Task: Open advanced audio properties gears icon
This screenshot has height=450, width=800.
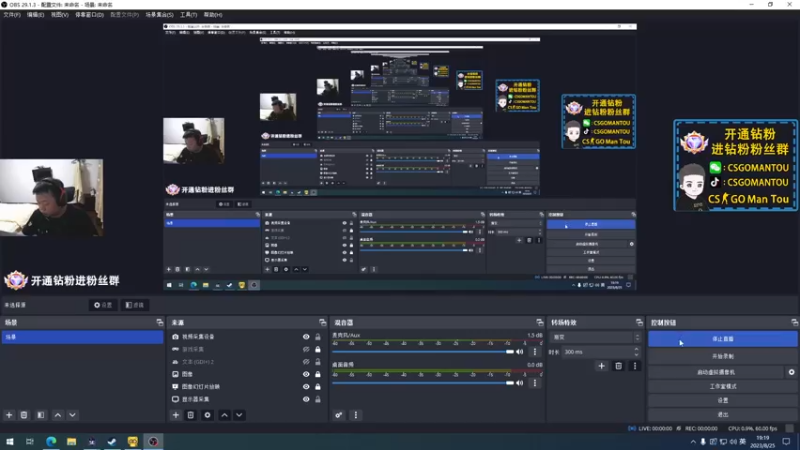Action: pos(339,415)
